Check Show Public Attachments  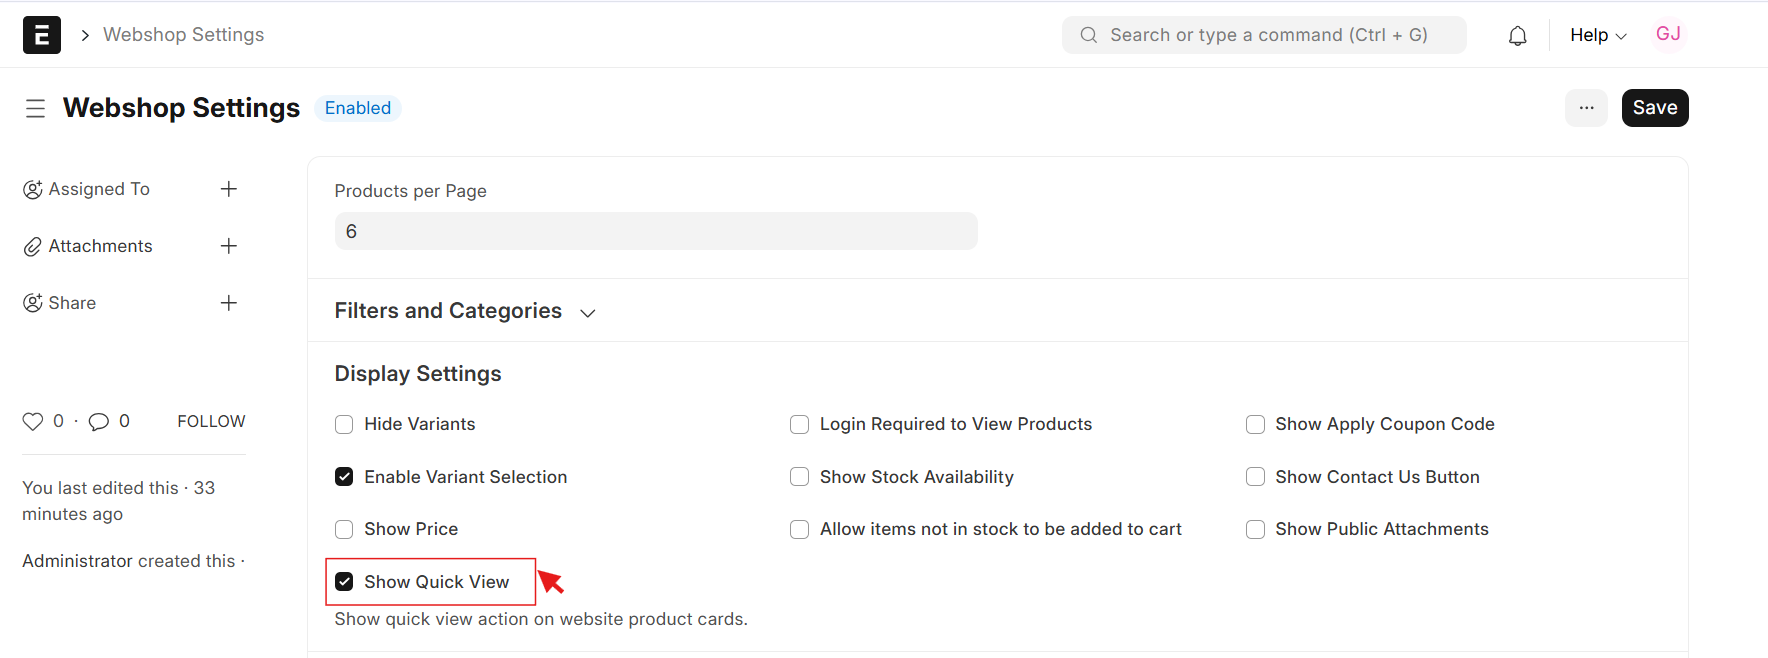pyautogui.click(x=1255, y=529)
